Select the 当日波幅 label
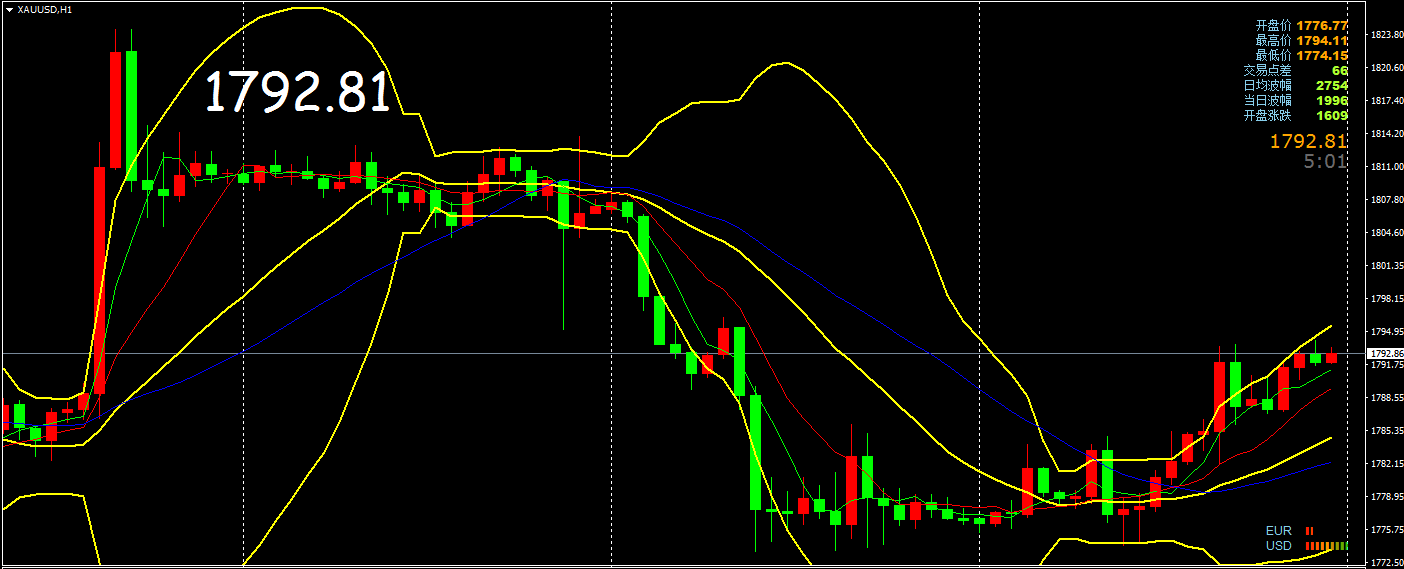 (1268, 100)
